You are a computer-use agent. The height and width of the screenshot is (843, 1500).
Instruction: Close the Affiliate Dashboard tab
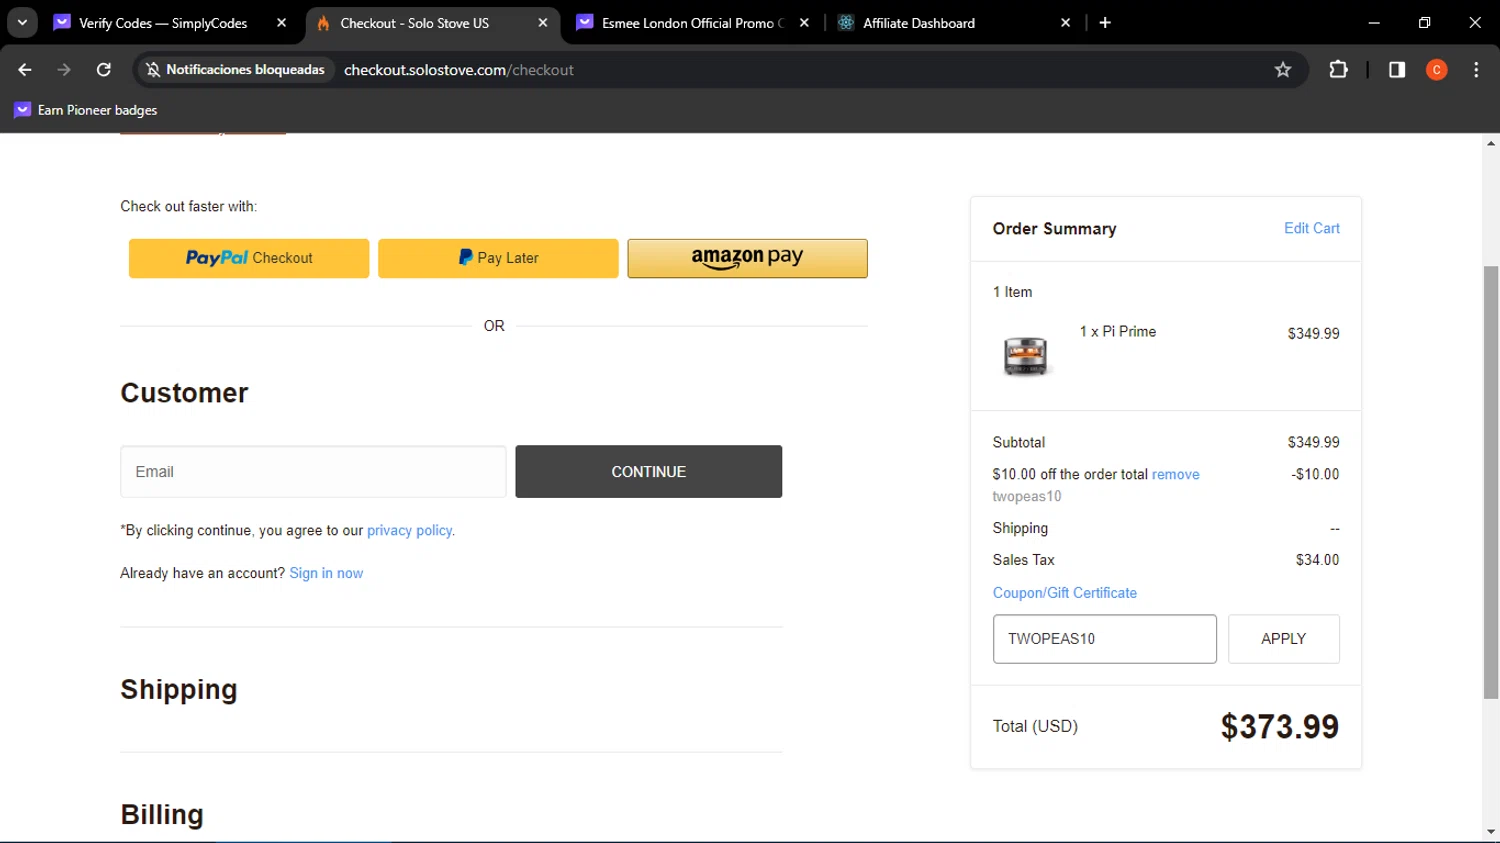click(1065, 23)
